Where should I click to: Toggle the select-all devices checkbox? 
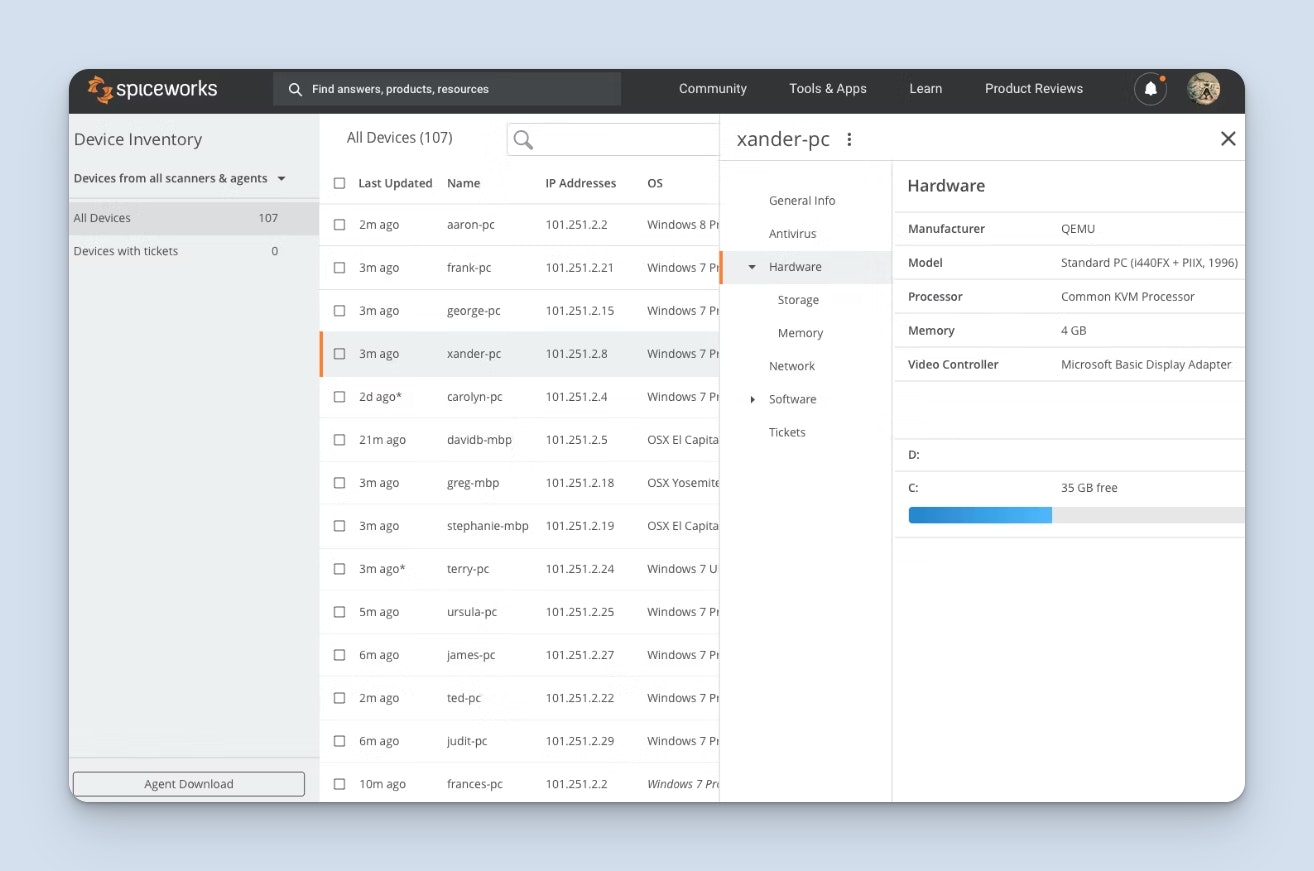pyautogui.click(x=340, y=183)
